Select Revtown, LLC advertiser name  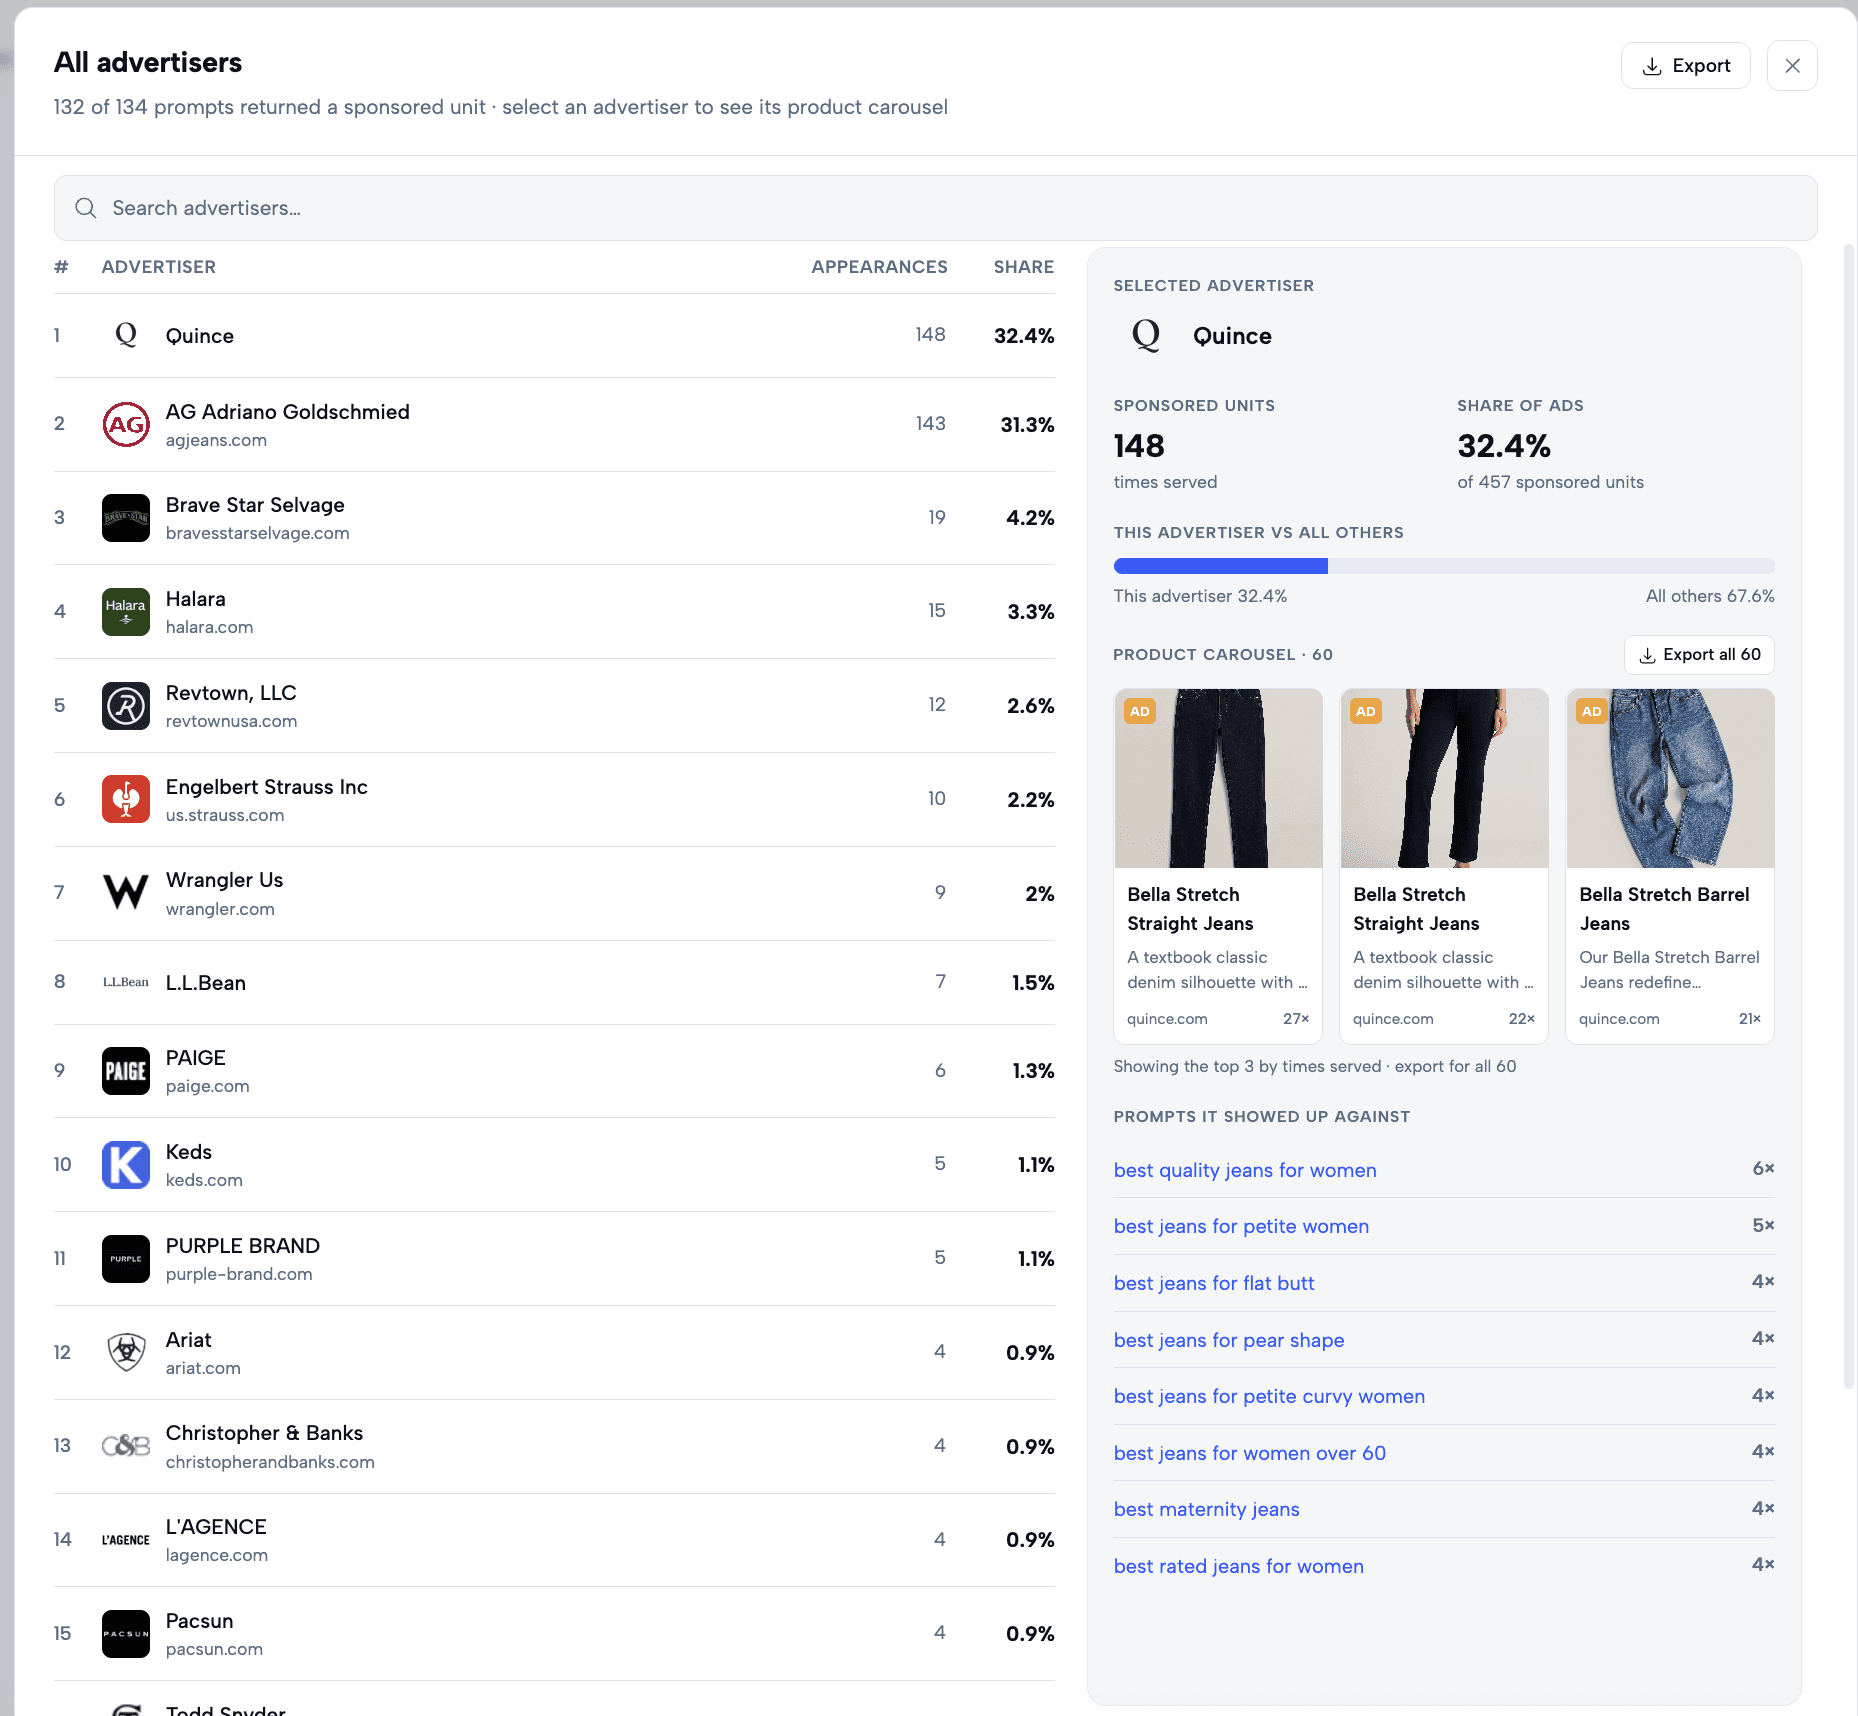[231, 693]
